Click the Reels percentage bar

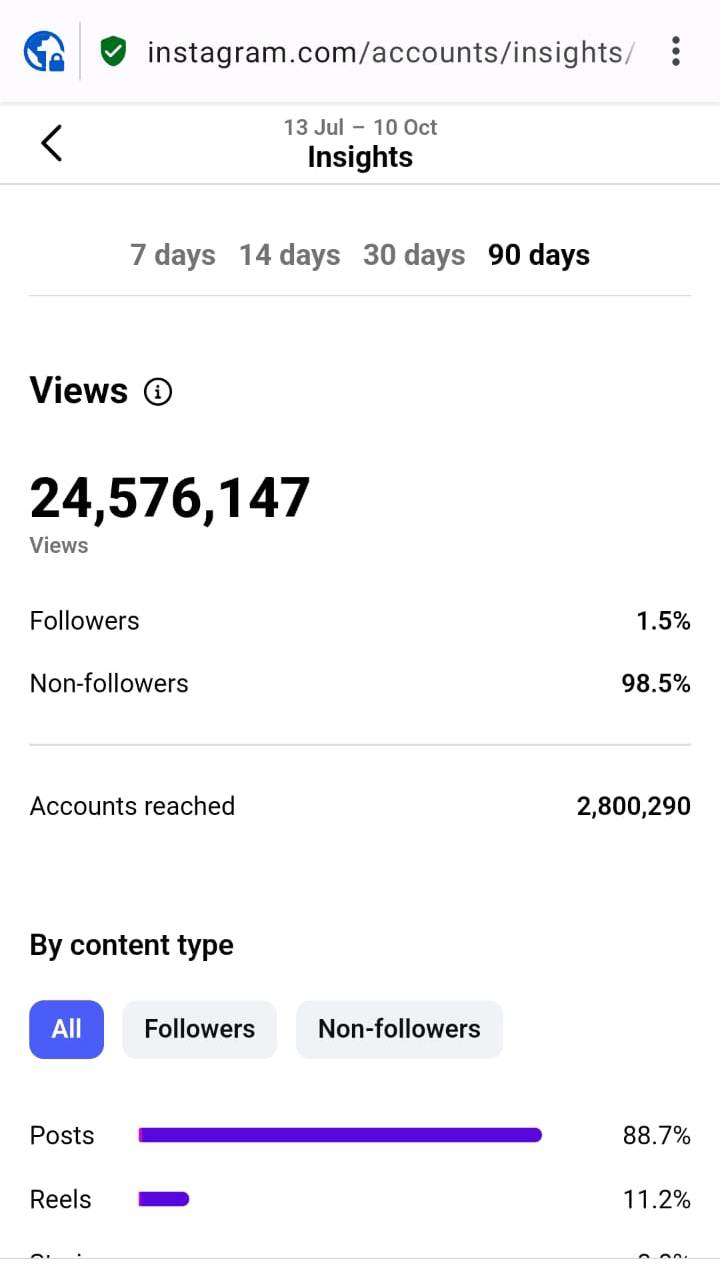(x=164, y=1199)
